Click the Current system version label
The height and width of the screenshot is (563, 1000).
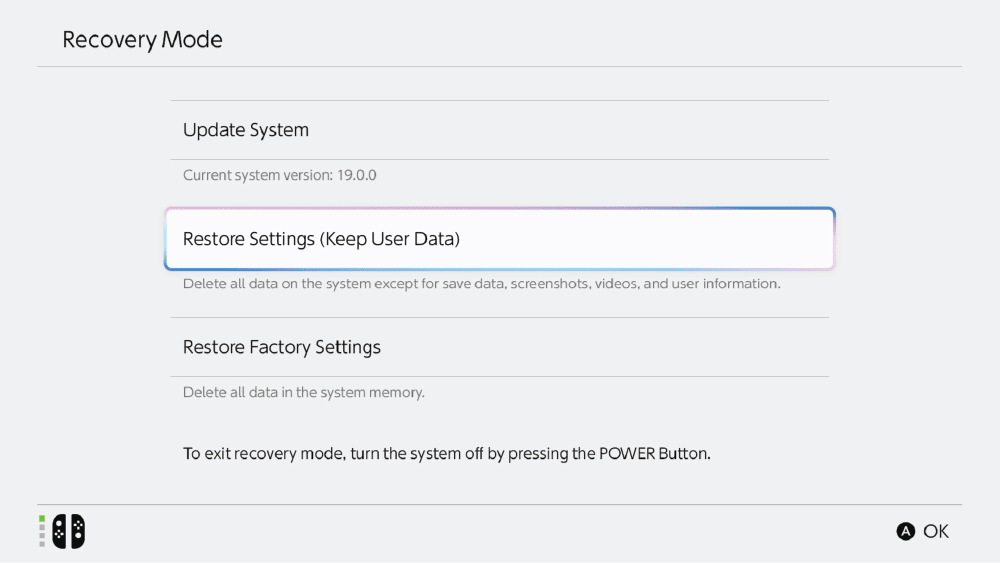pyautogui.click(x=256, y=175)
